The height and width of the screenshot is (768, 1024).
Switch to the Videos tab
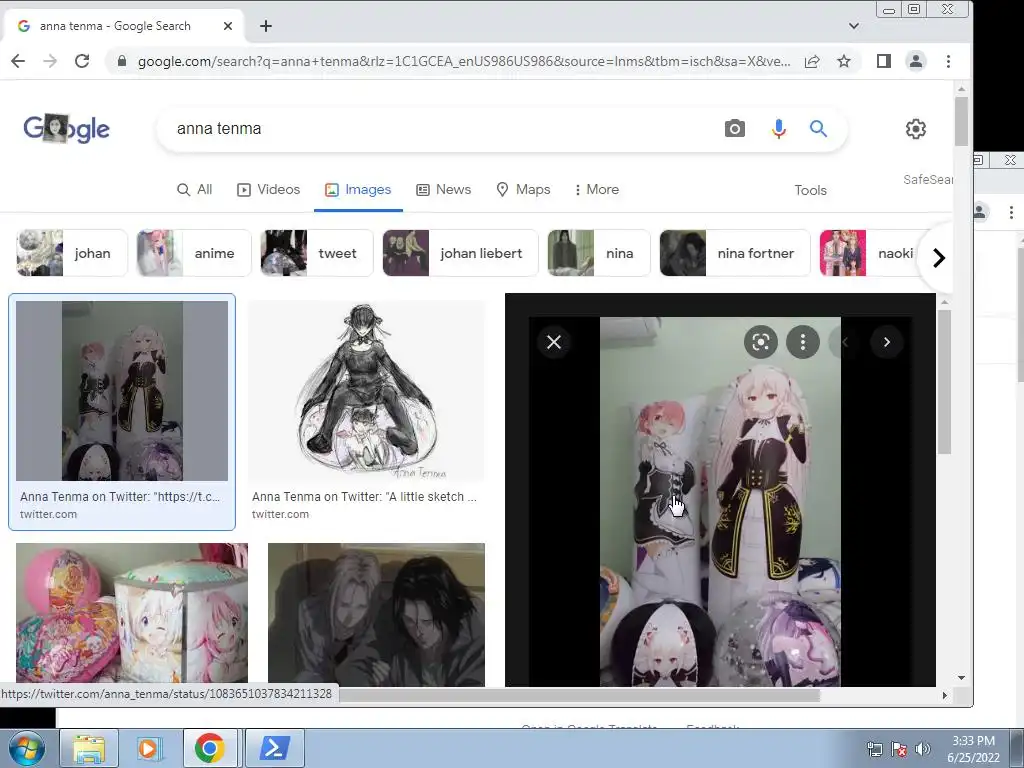click(268, 189)
